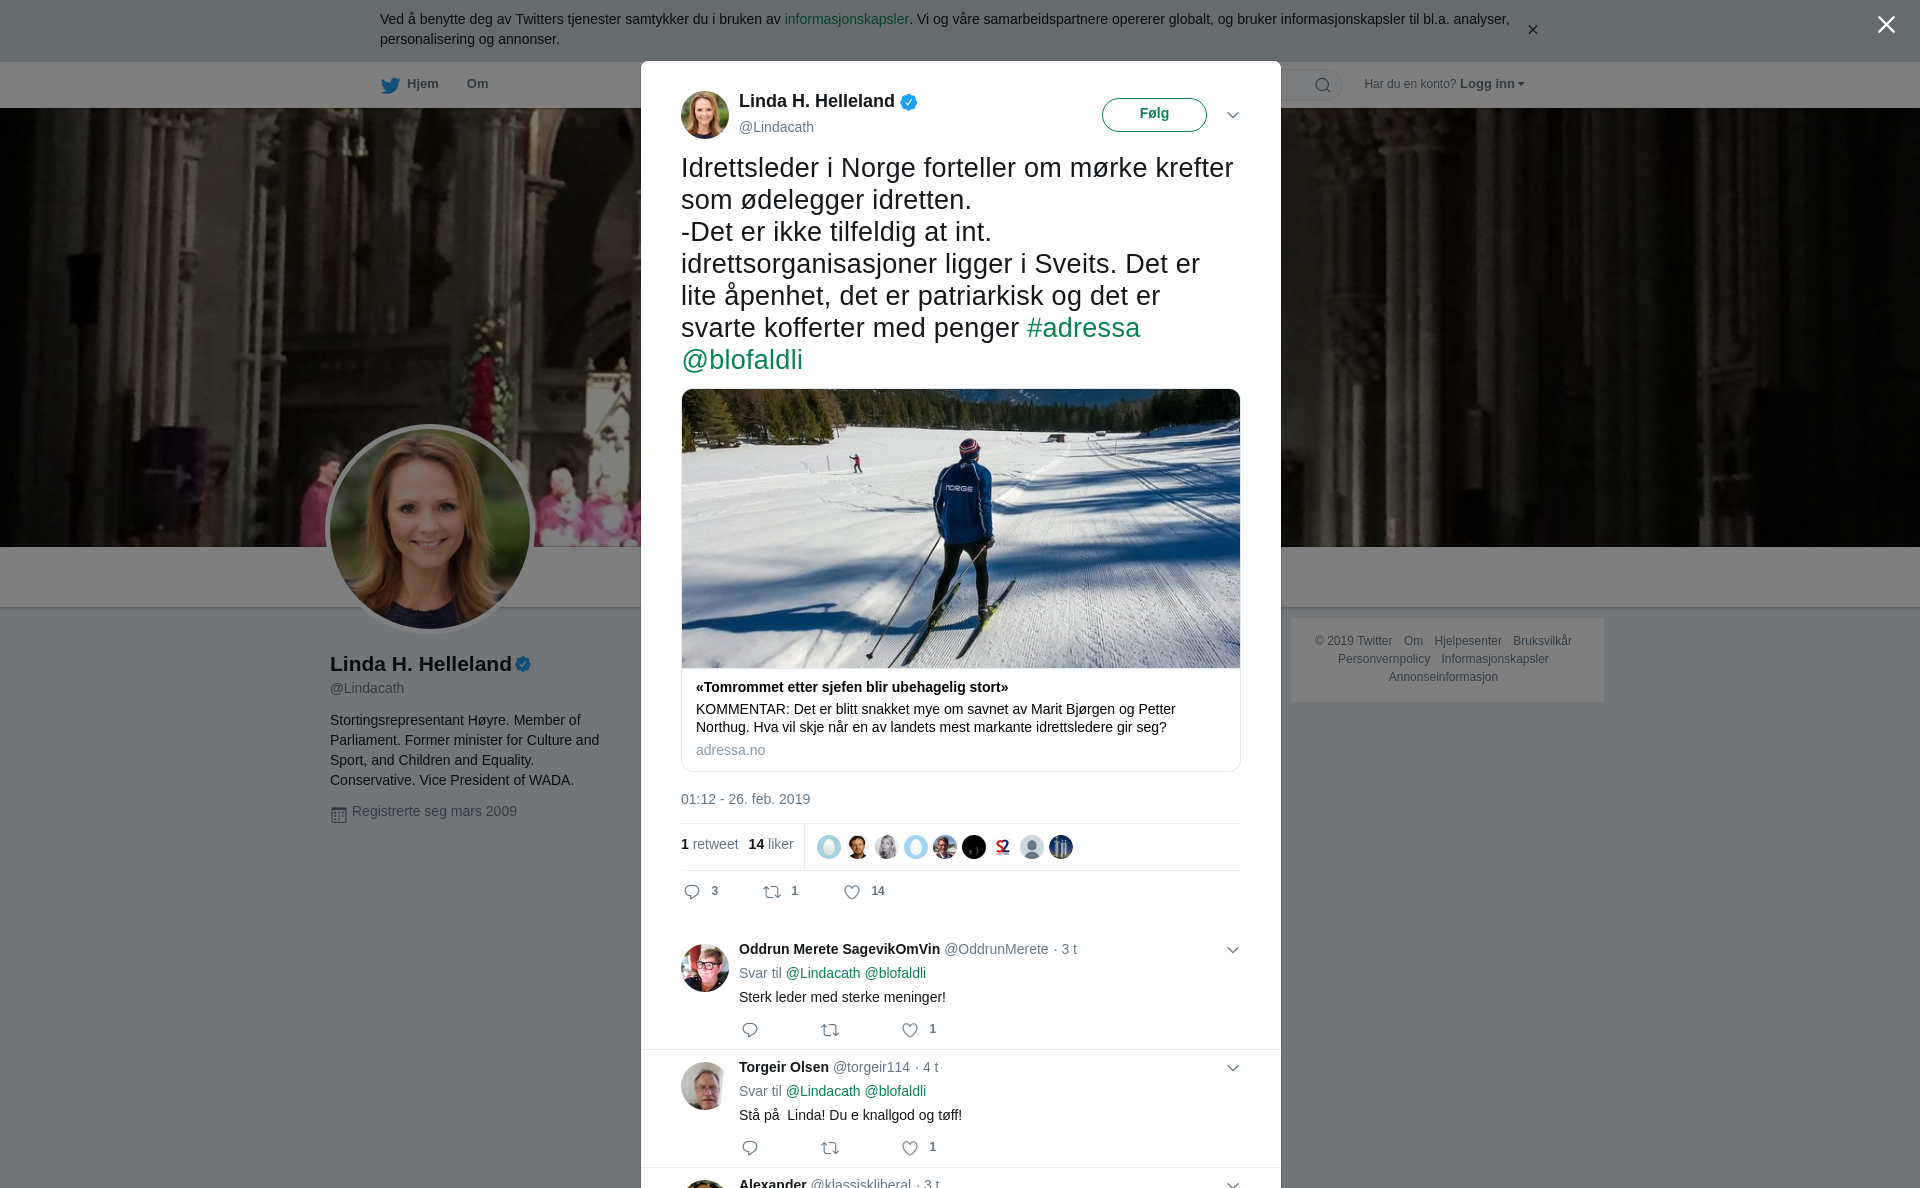Reply to Oddrun Merete's comment

tap(750, 1030)
